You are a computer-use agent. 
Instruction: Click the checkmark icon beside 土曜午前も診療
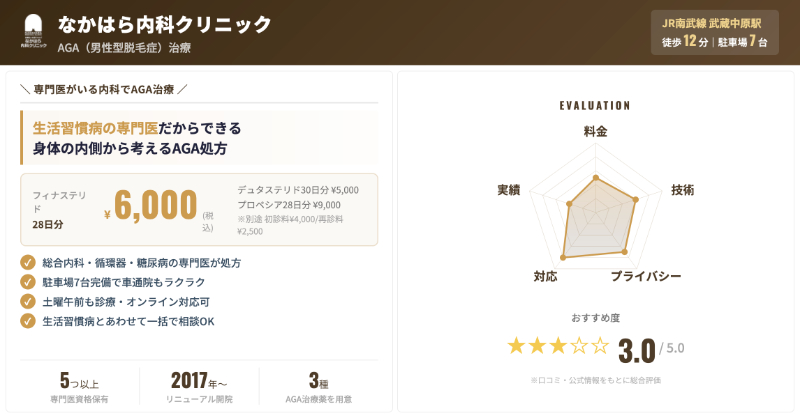(x=28, y=301)
